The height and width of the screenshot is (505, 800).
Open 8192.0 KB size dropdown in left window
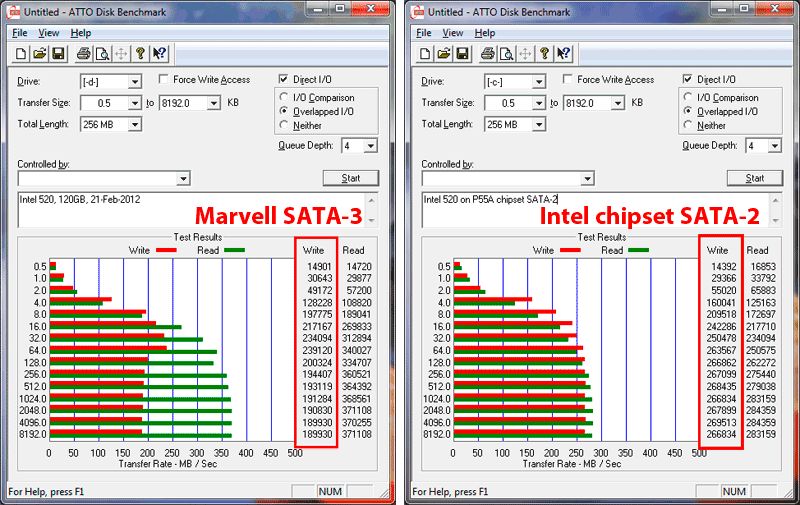214,104
